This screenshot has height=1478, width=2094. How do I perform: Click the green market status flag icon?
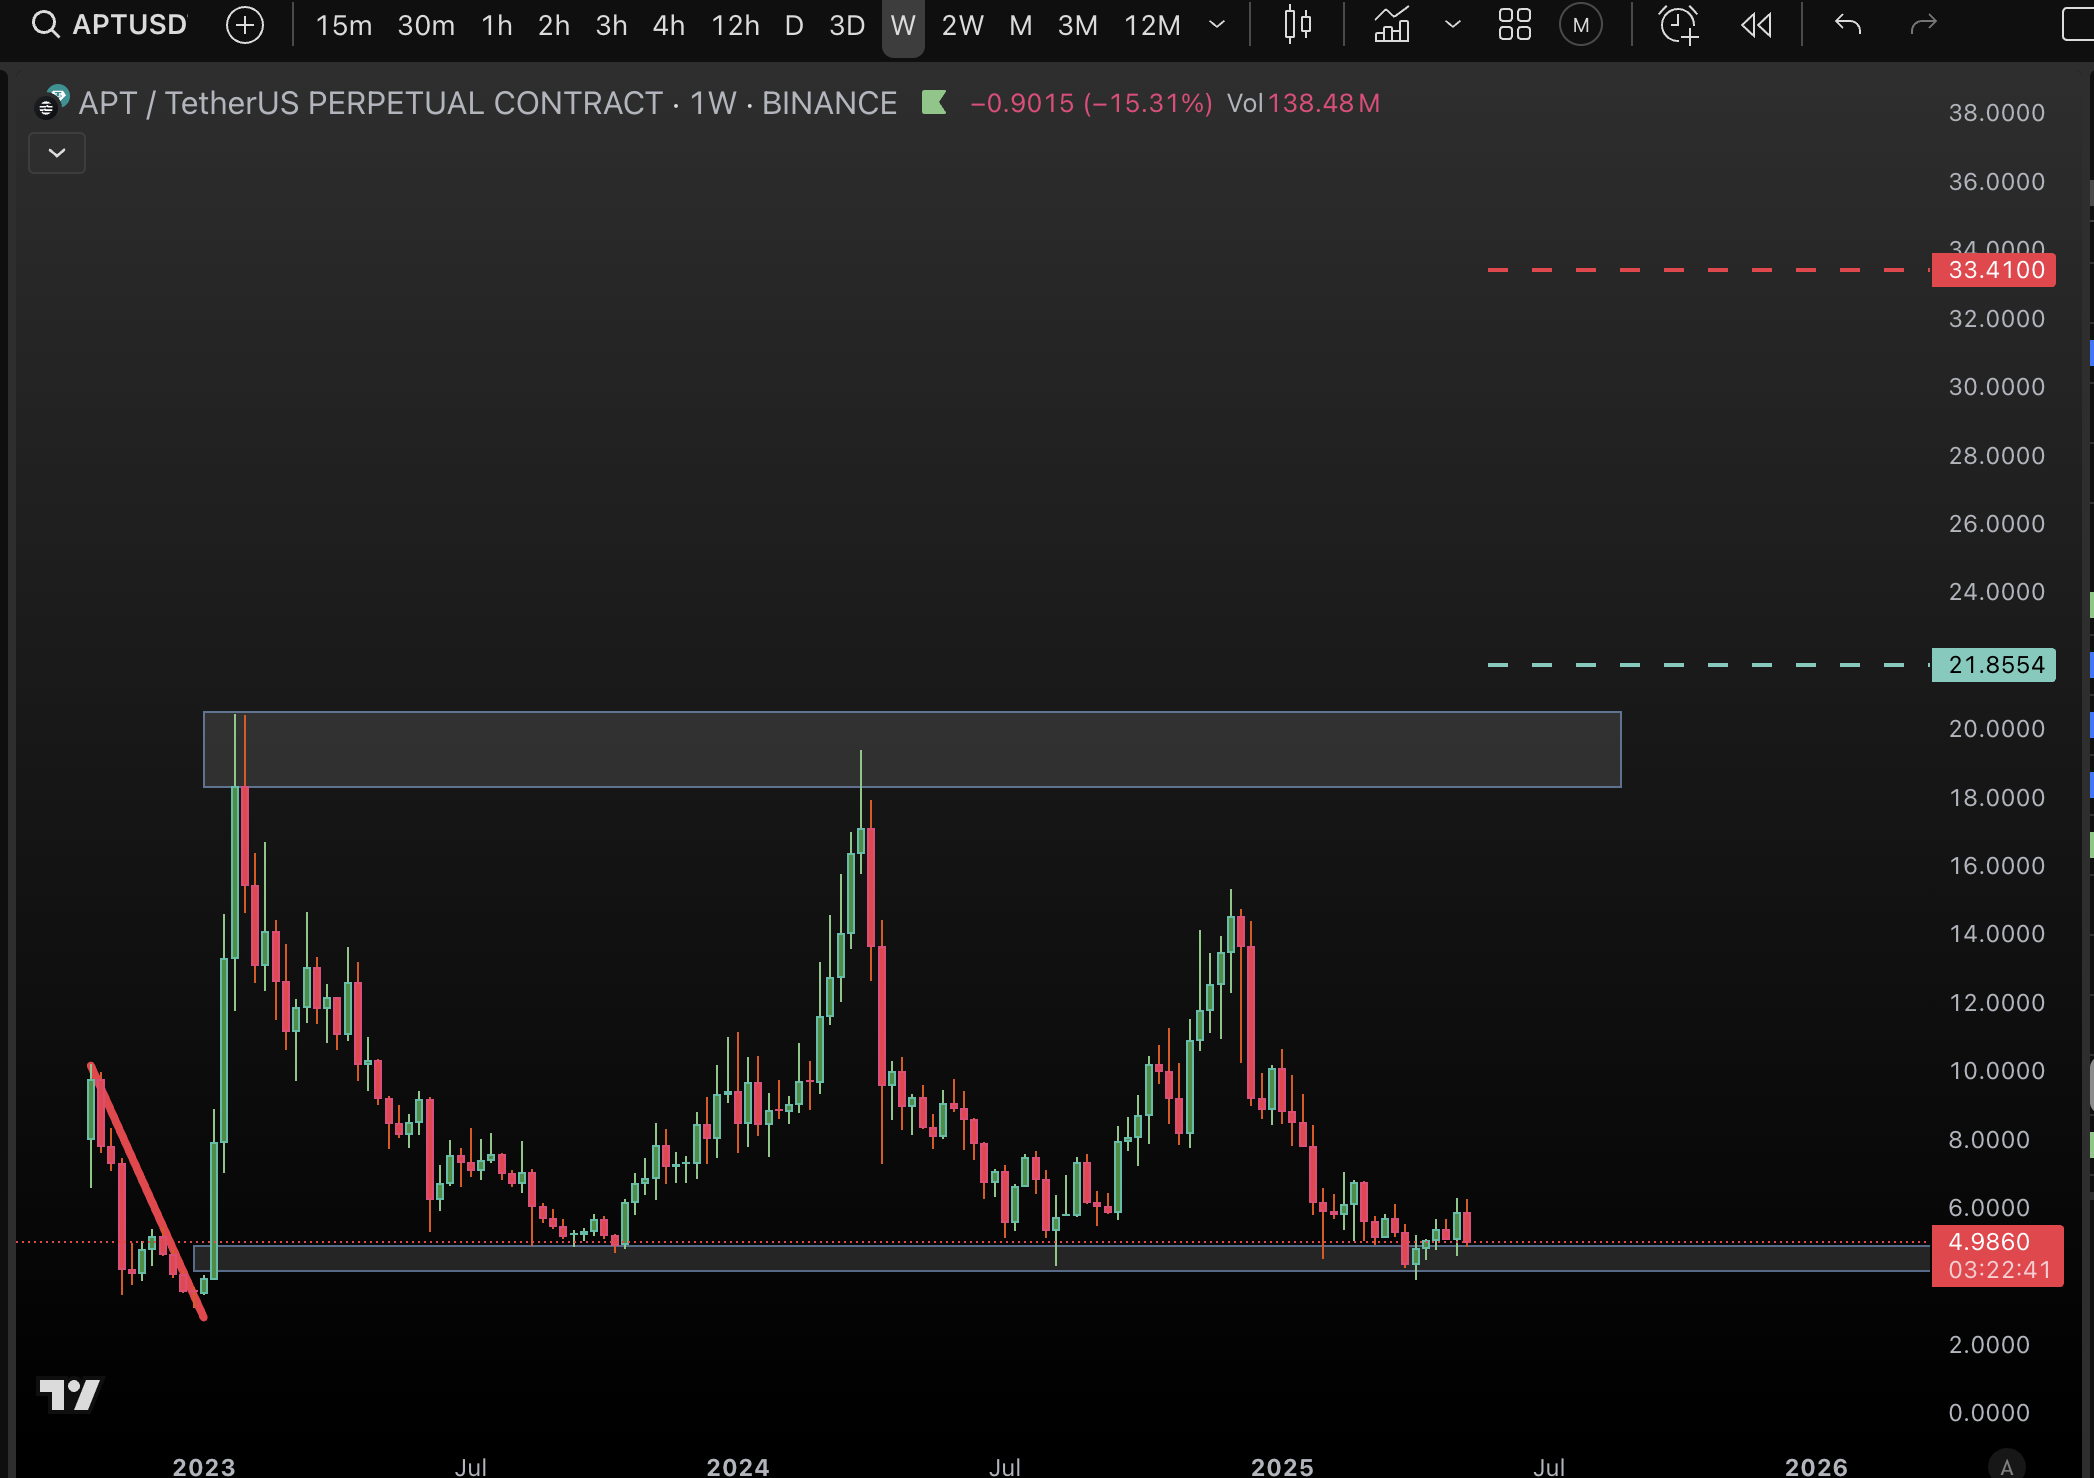tap(934, 102)
